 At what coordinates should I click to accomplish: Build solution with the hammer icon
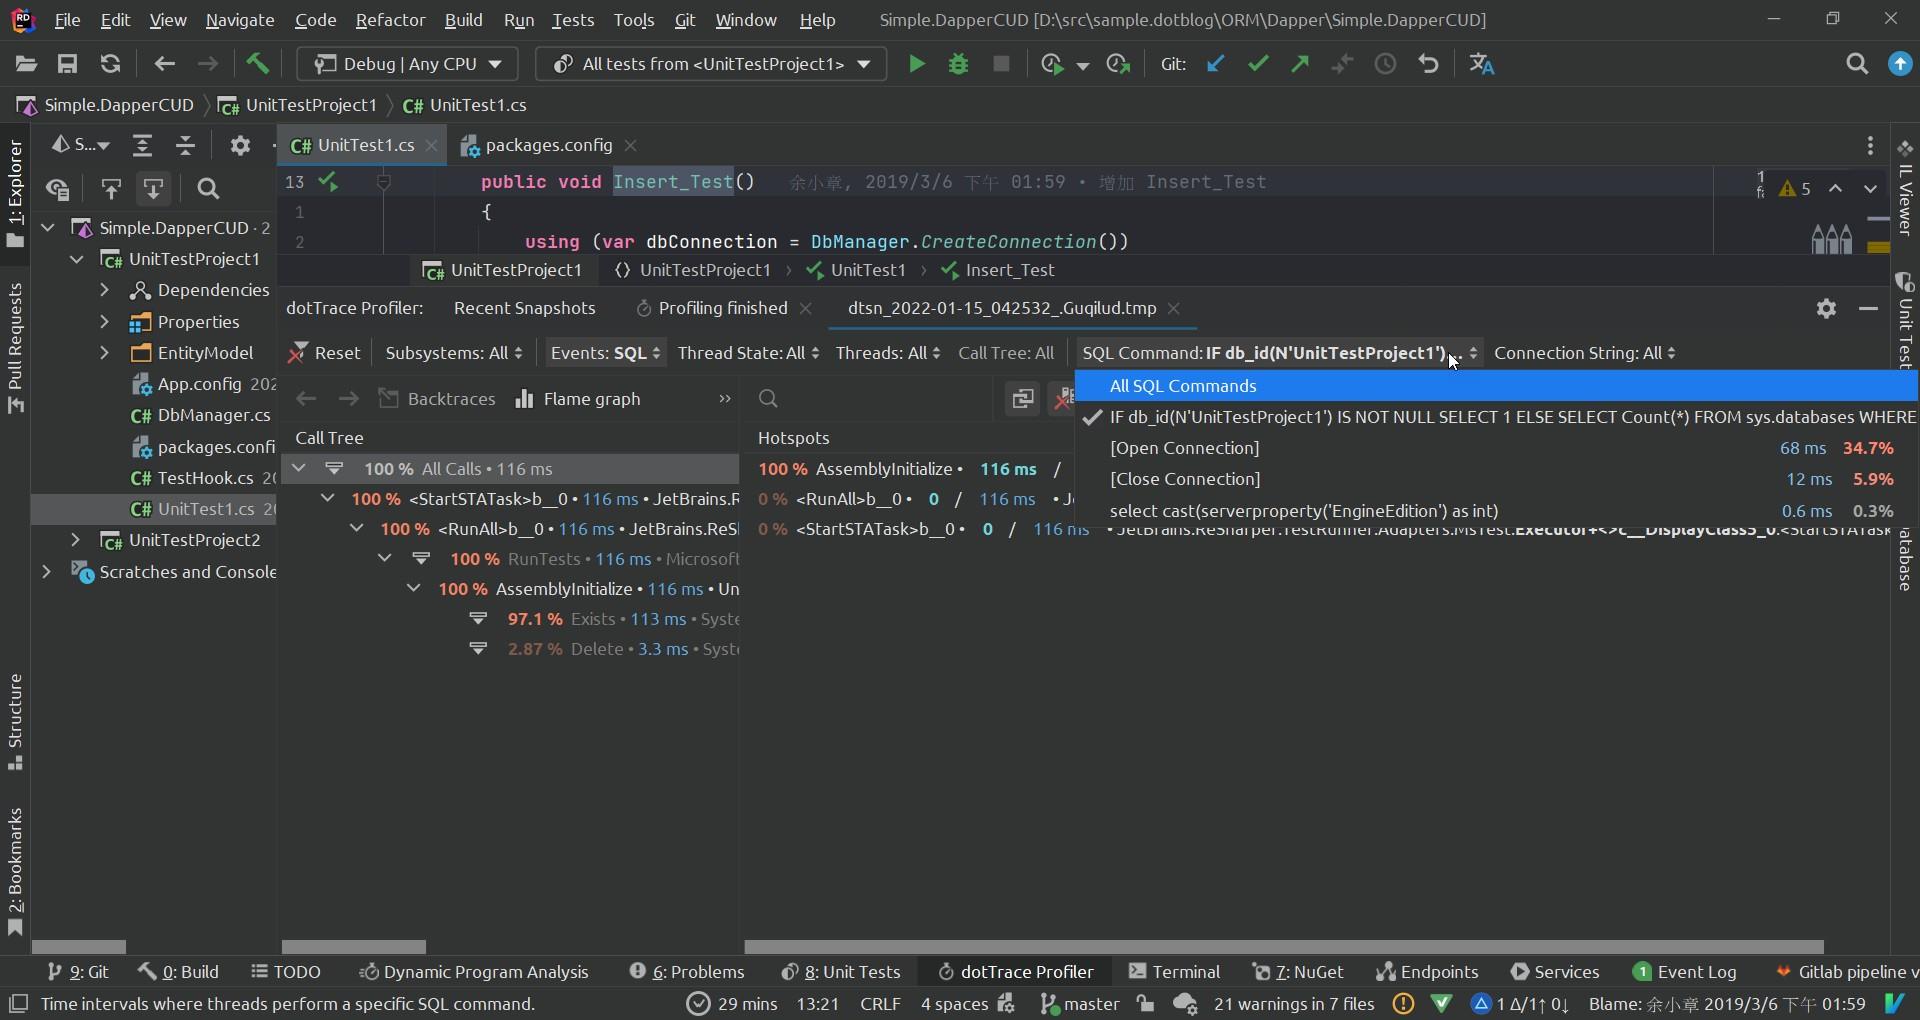258,64
